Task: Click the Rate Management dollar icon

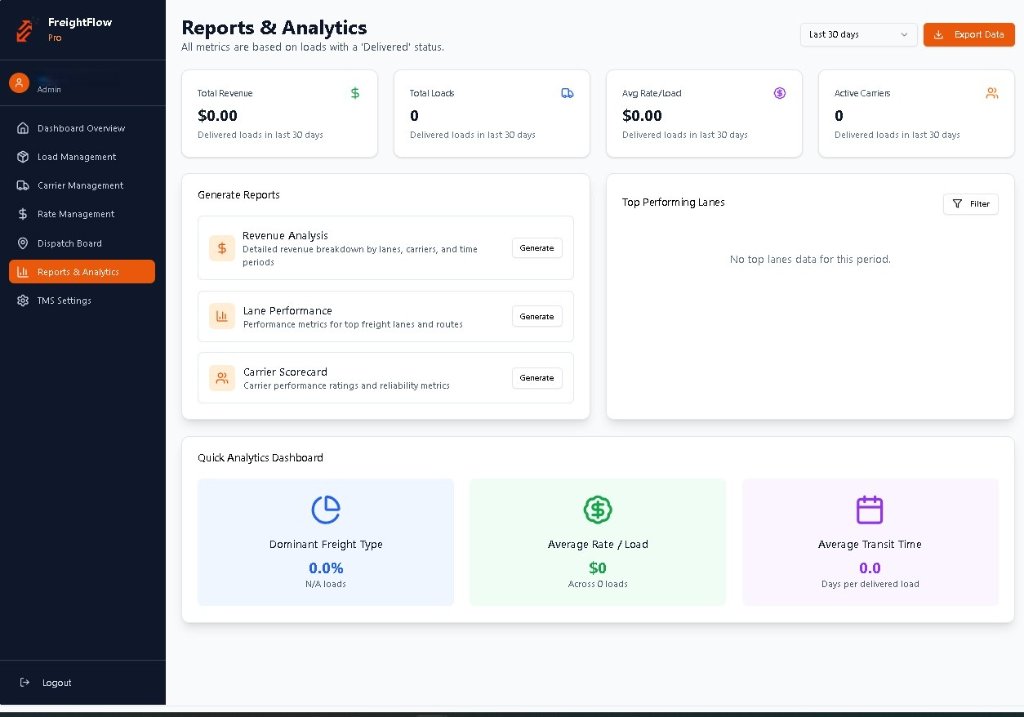Action: point(23,214)
